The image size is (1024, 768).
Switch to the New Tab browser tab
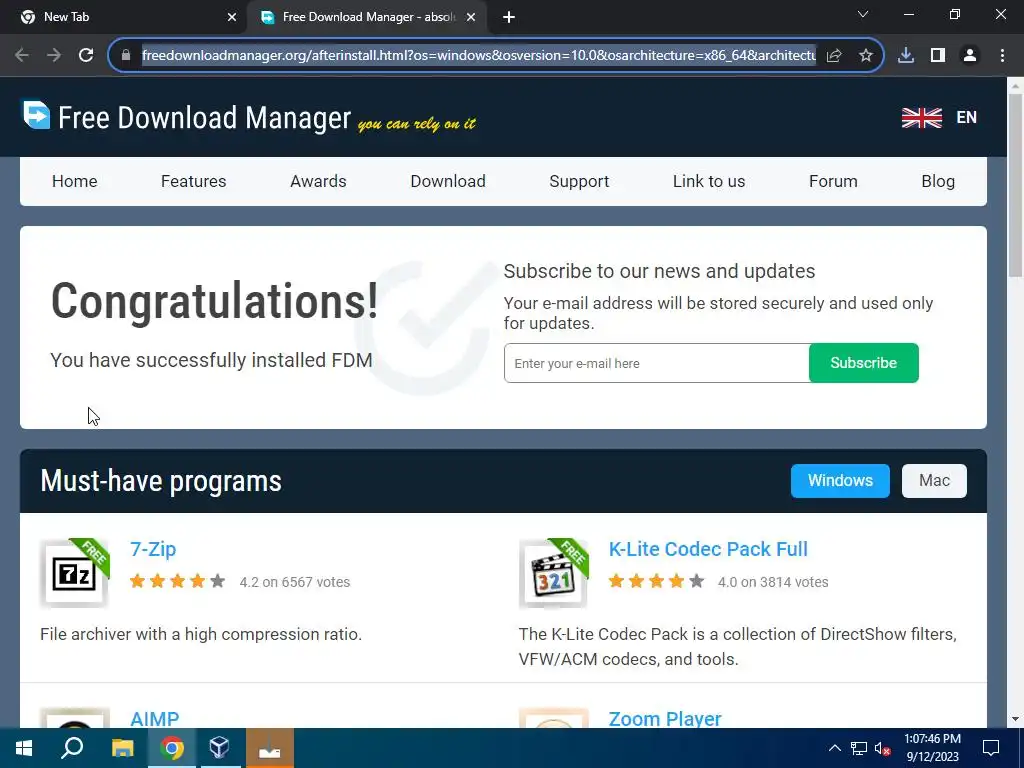click(x=123, y=17)
